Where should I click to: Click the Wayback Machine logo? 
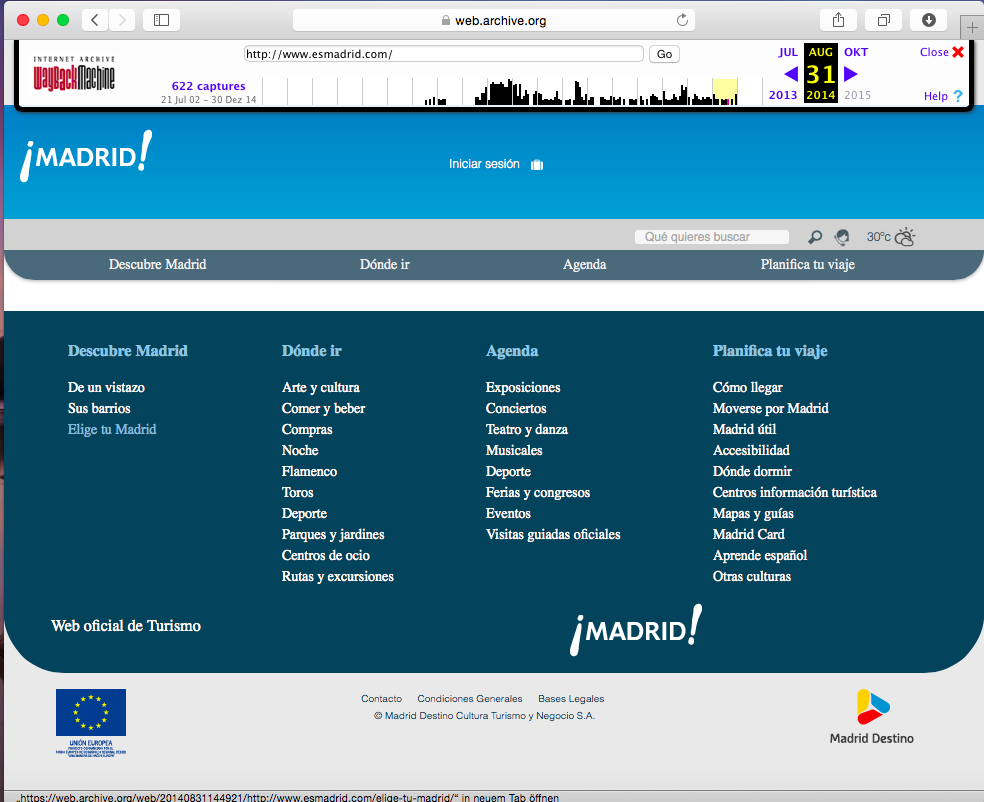click(x=74, y=74)
